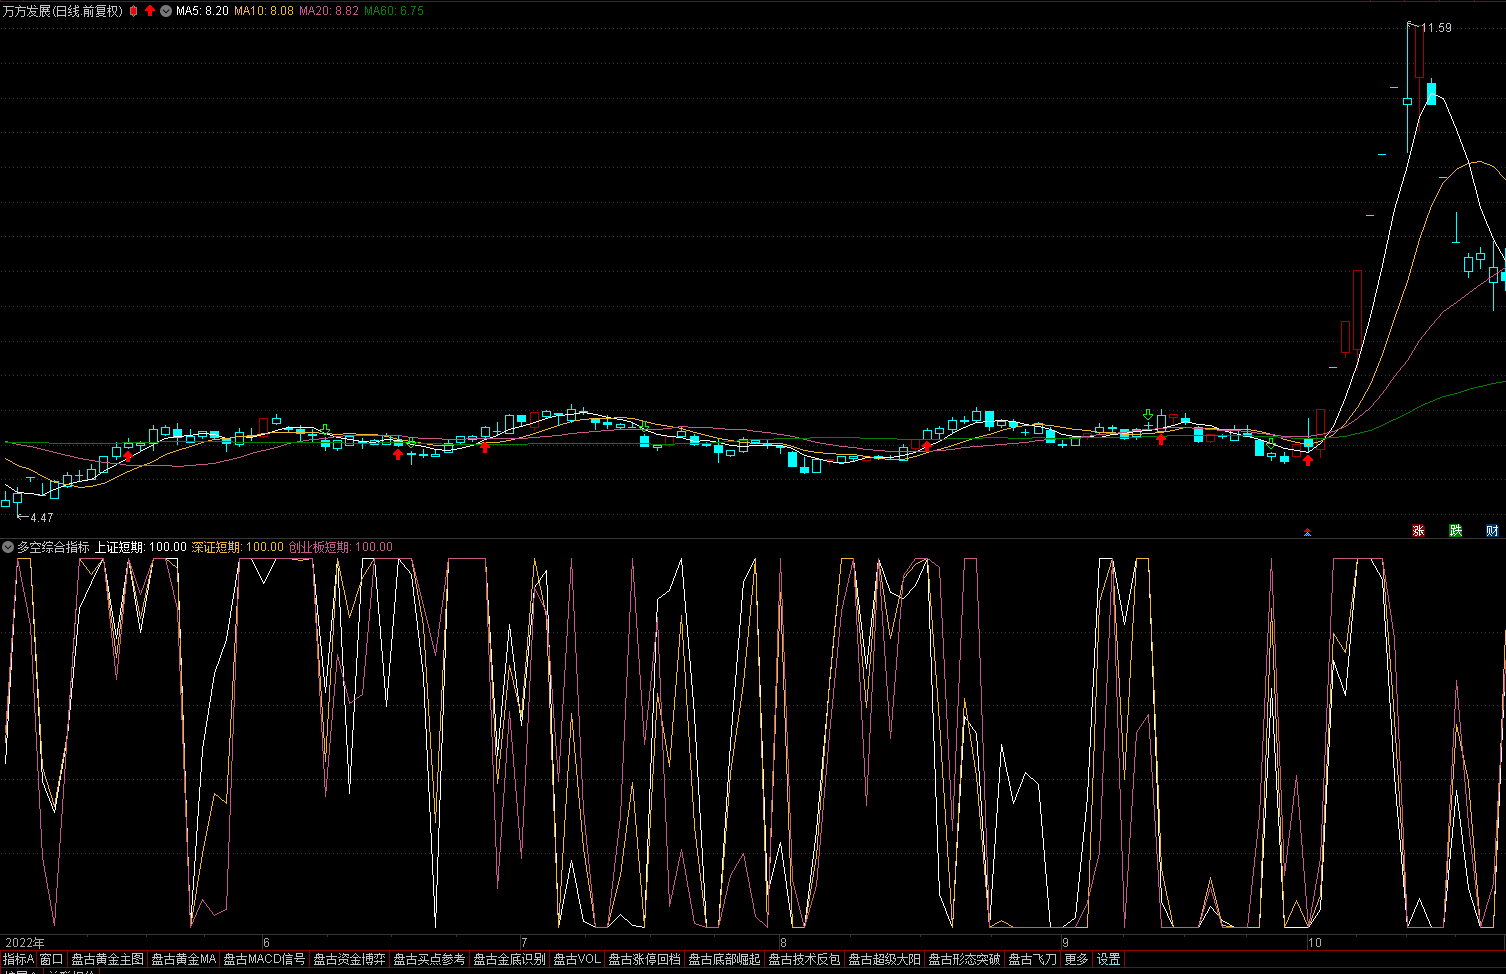Select 盘古资金博弈 indicator tab
The height and width of the screenshot is (974, 1506).
[x=349, y=959]
